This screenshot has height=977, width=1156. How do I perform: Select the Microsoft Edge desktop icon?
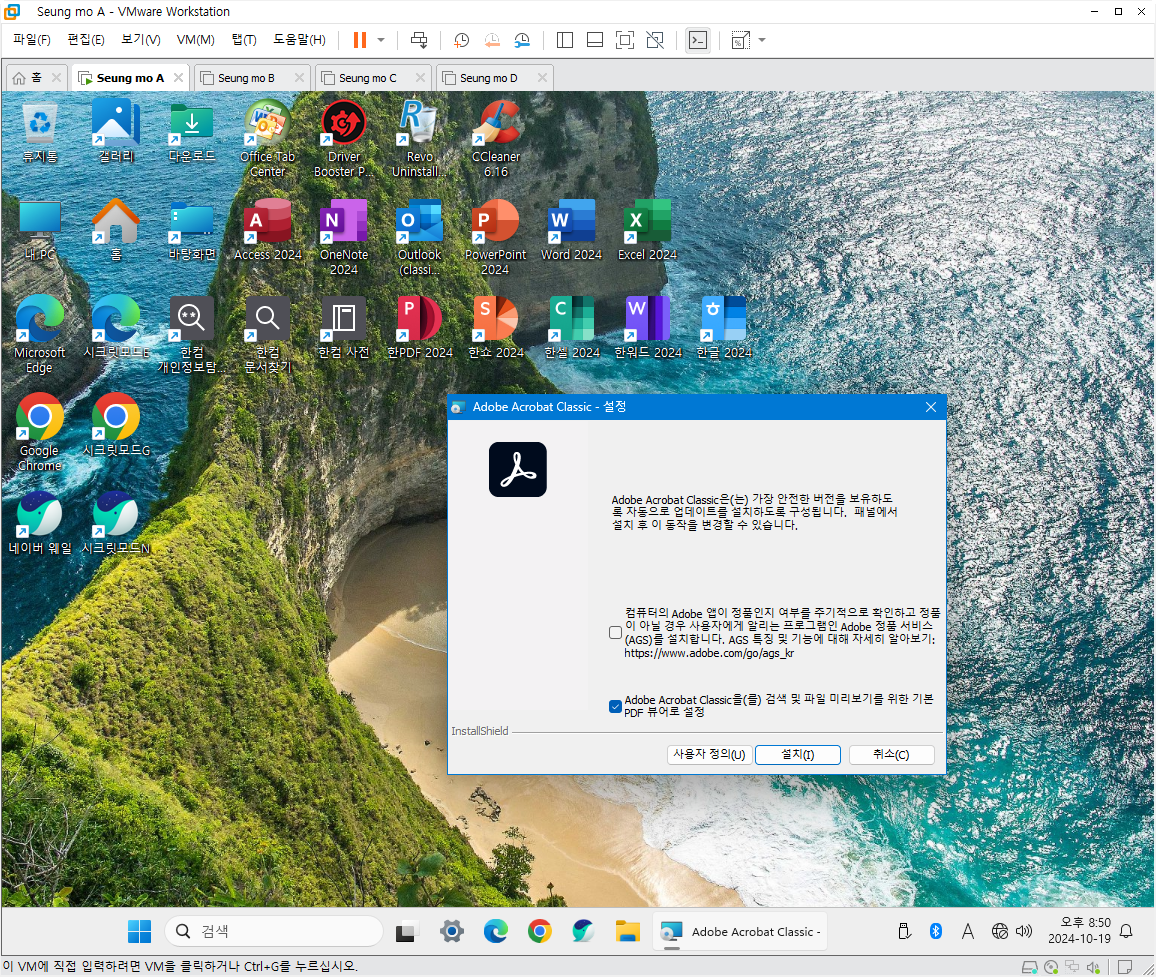[40, 335]
